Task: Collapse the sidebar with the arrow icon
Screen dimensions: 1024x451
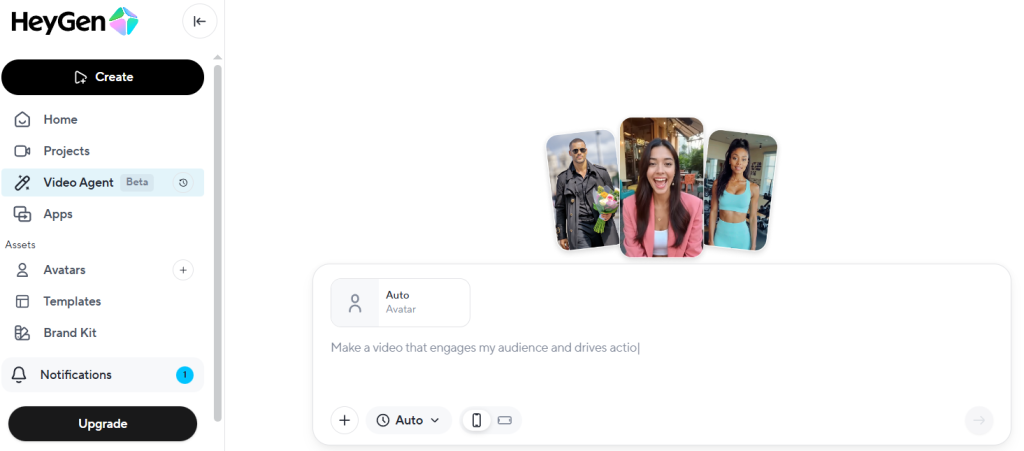Action: click(x=199, y=21)
